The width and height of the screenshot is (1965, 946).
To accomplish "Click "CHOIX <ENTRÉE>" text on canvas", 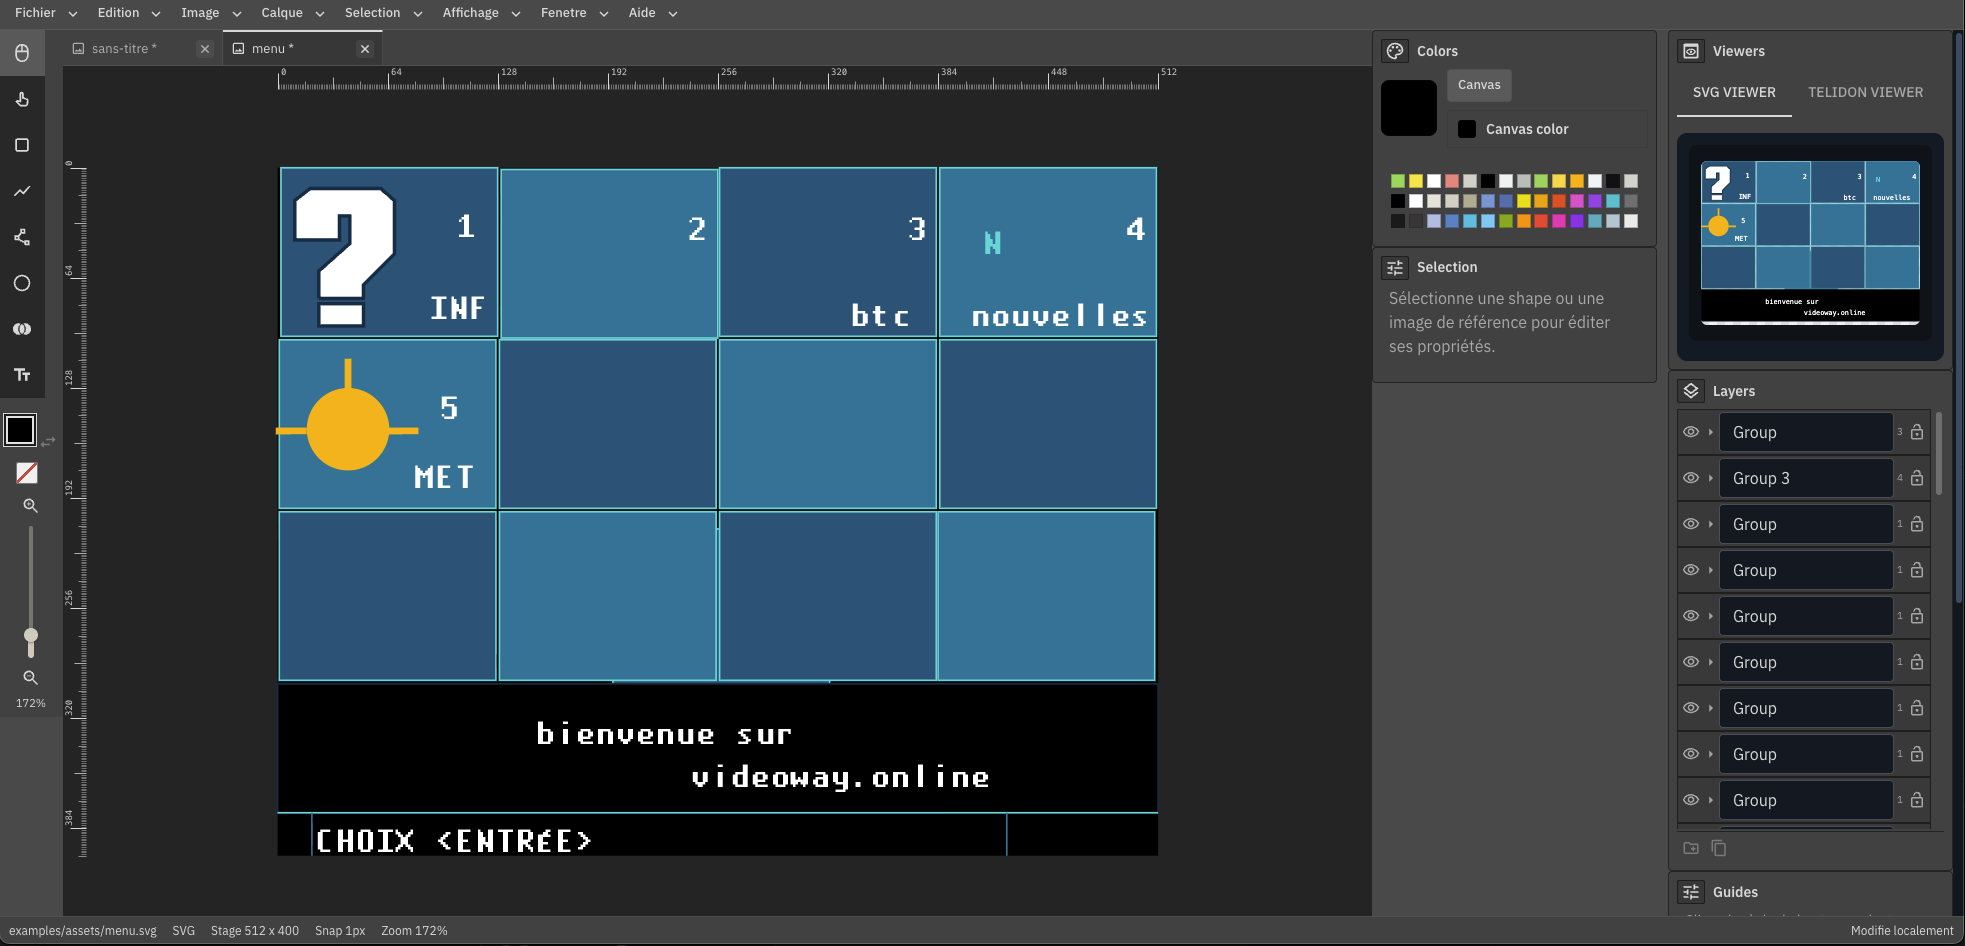I will [x=453, y=841].
